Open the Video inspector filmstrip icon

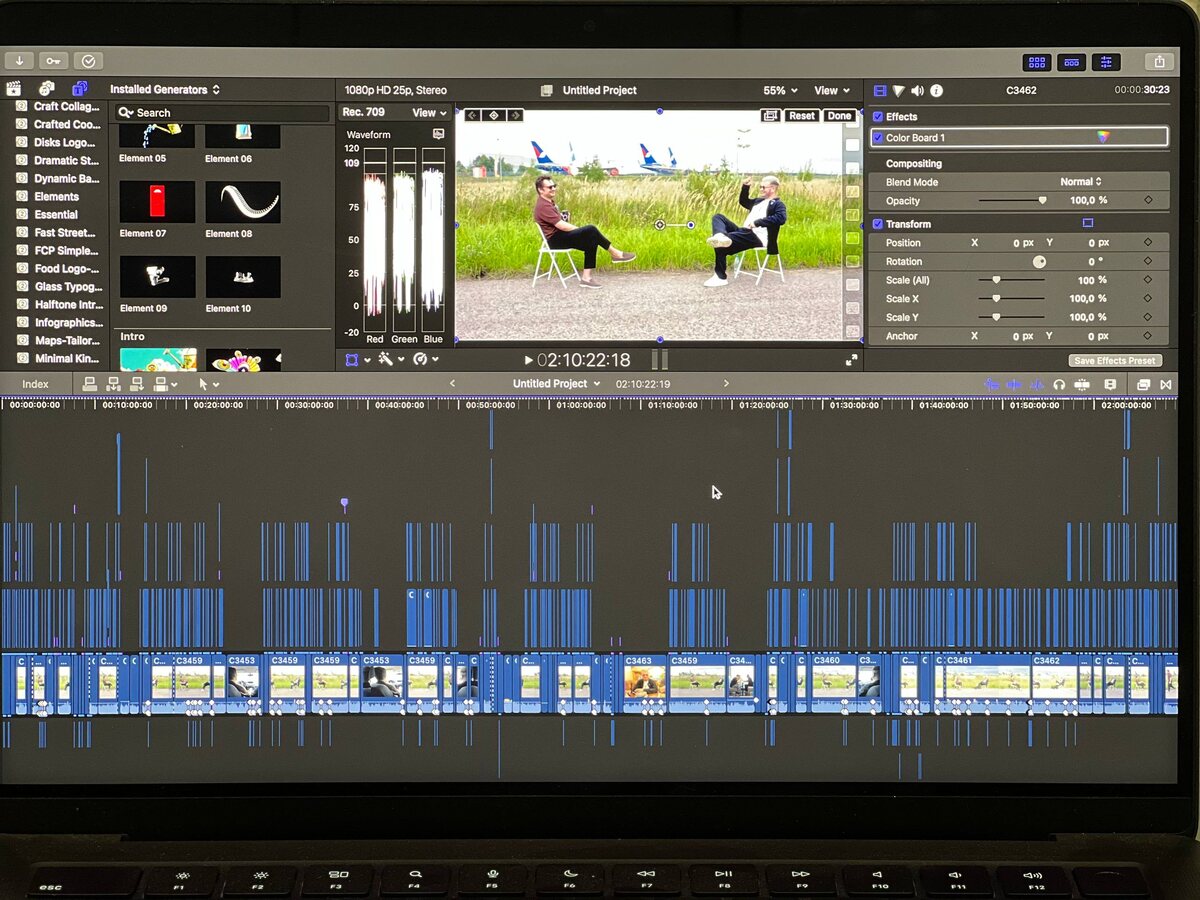880,90
